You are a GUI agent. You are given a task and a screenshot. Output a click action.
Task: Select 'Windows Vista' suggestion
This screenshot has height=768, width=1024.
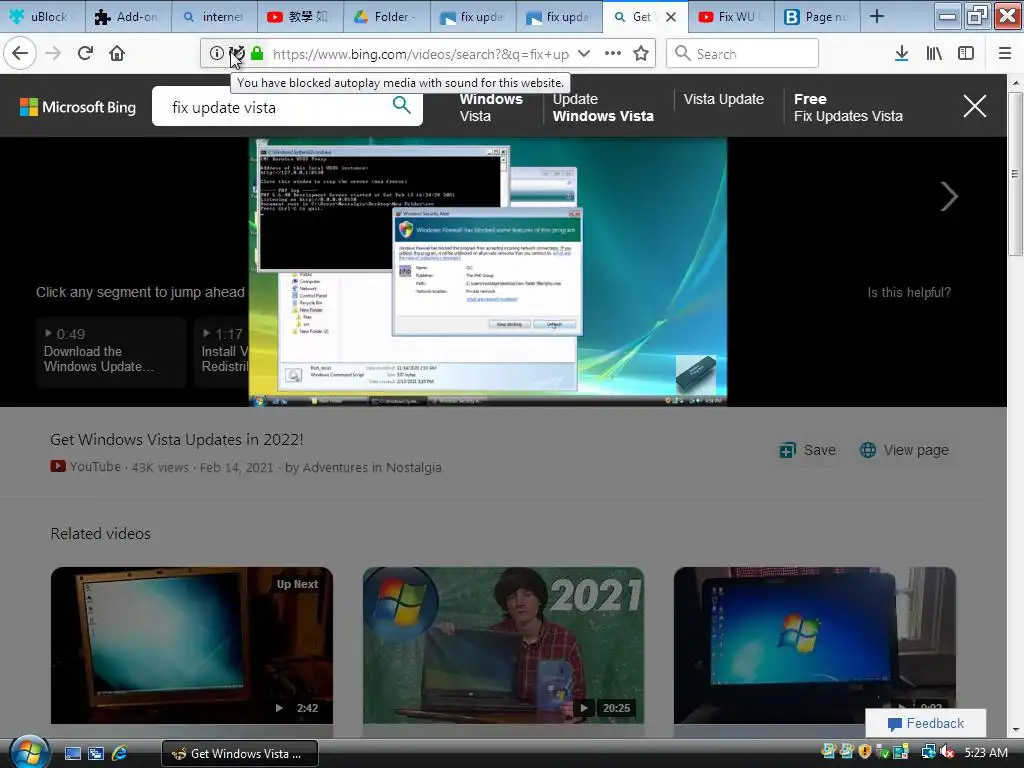[x=490, y=107]
